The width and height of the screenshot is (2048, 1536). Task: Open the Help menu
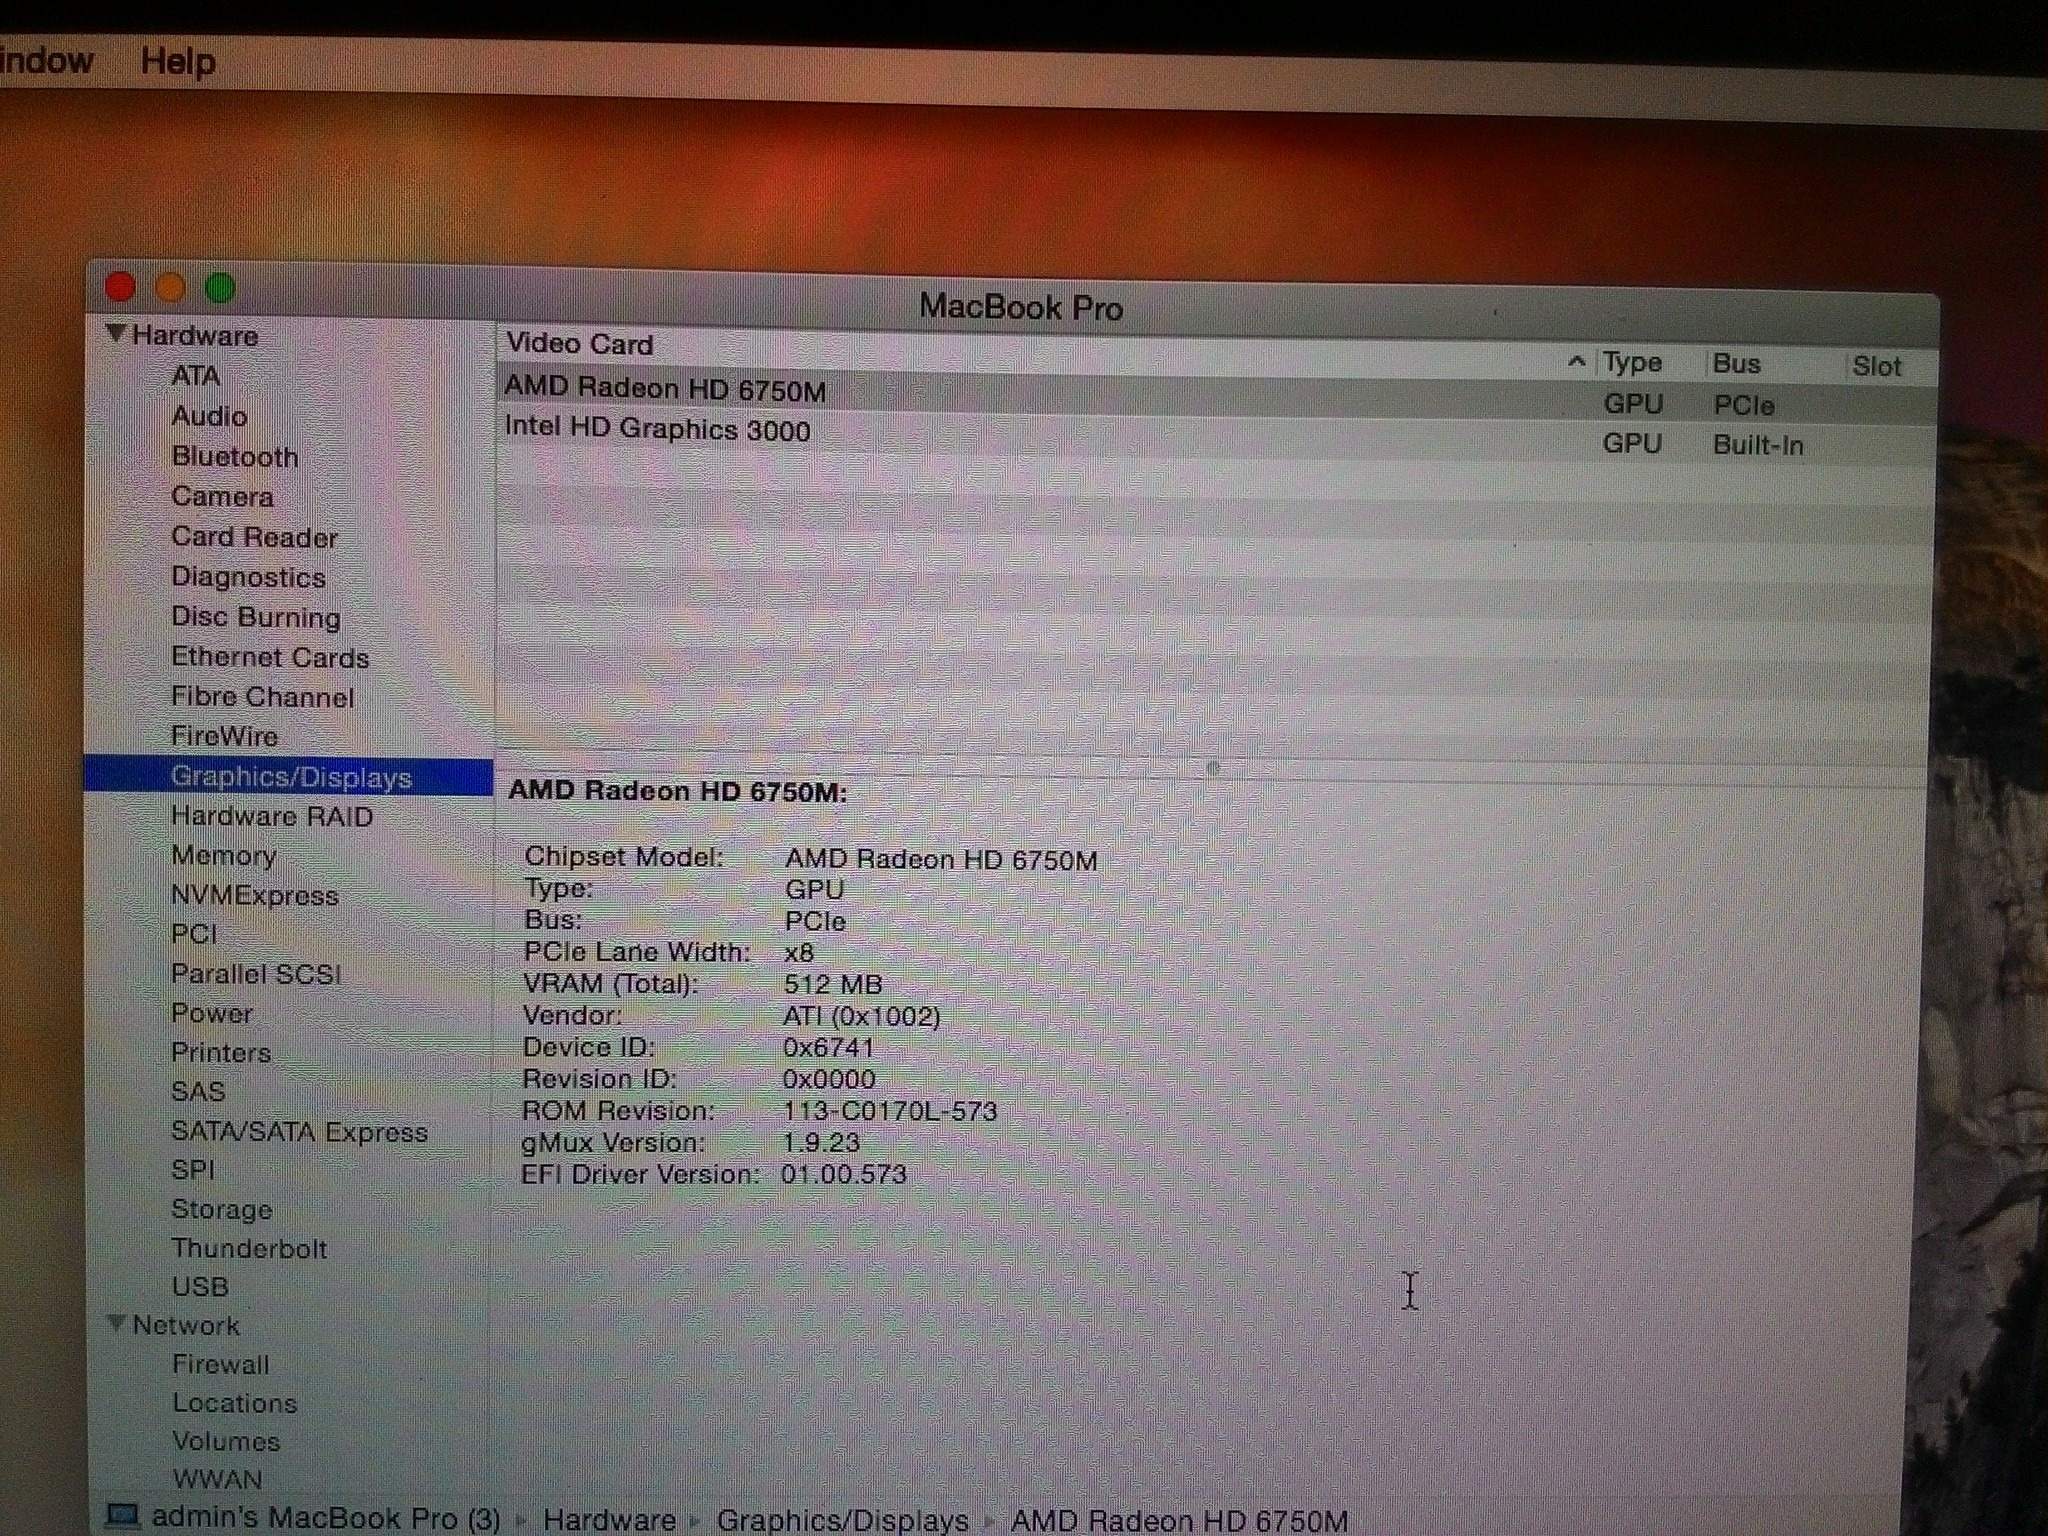(x=177, y=62)
